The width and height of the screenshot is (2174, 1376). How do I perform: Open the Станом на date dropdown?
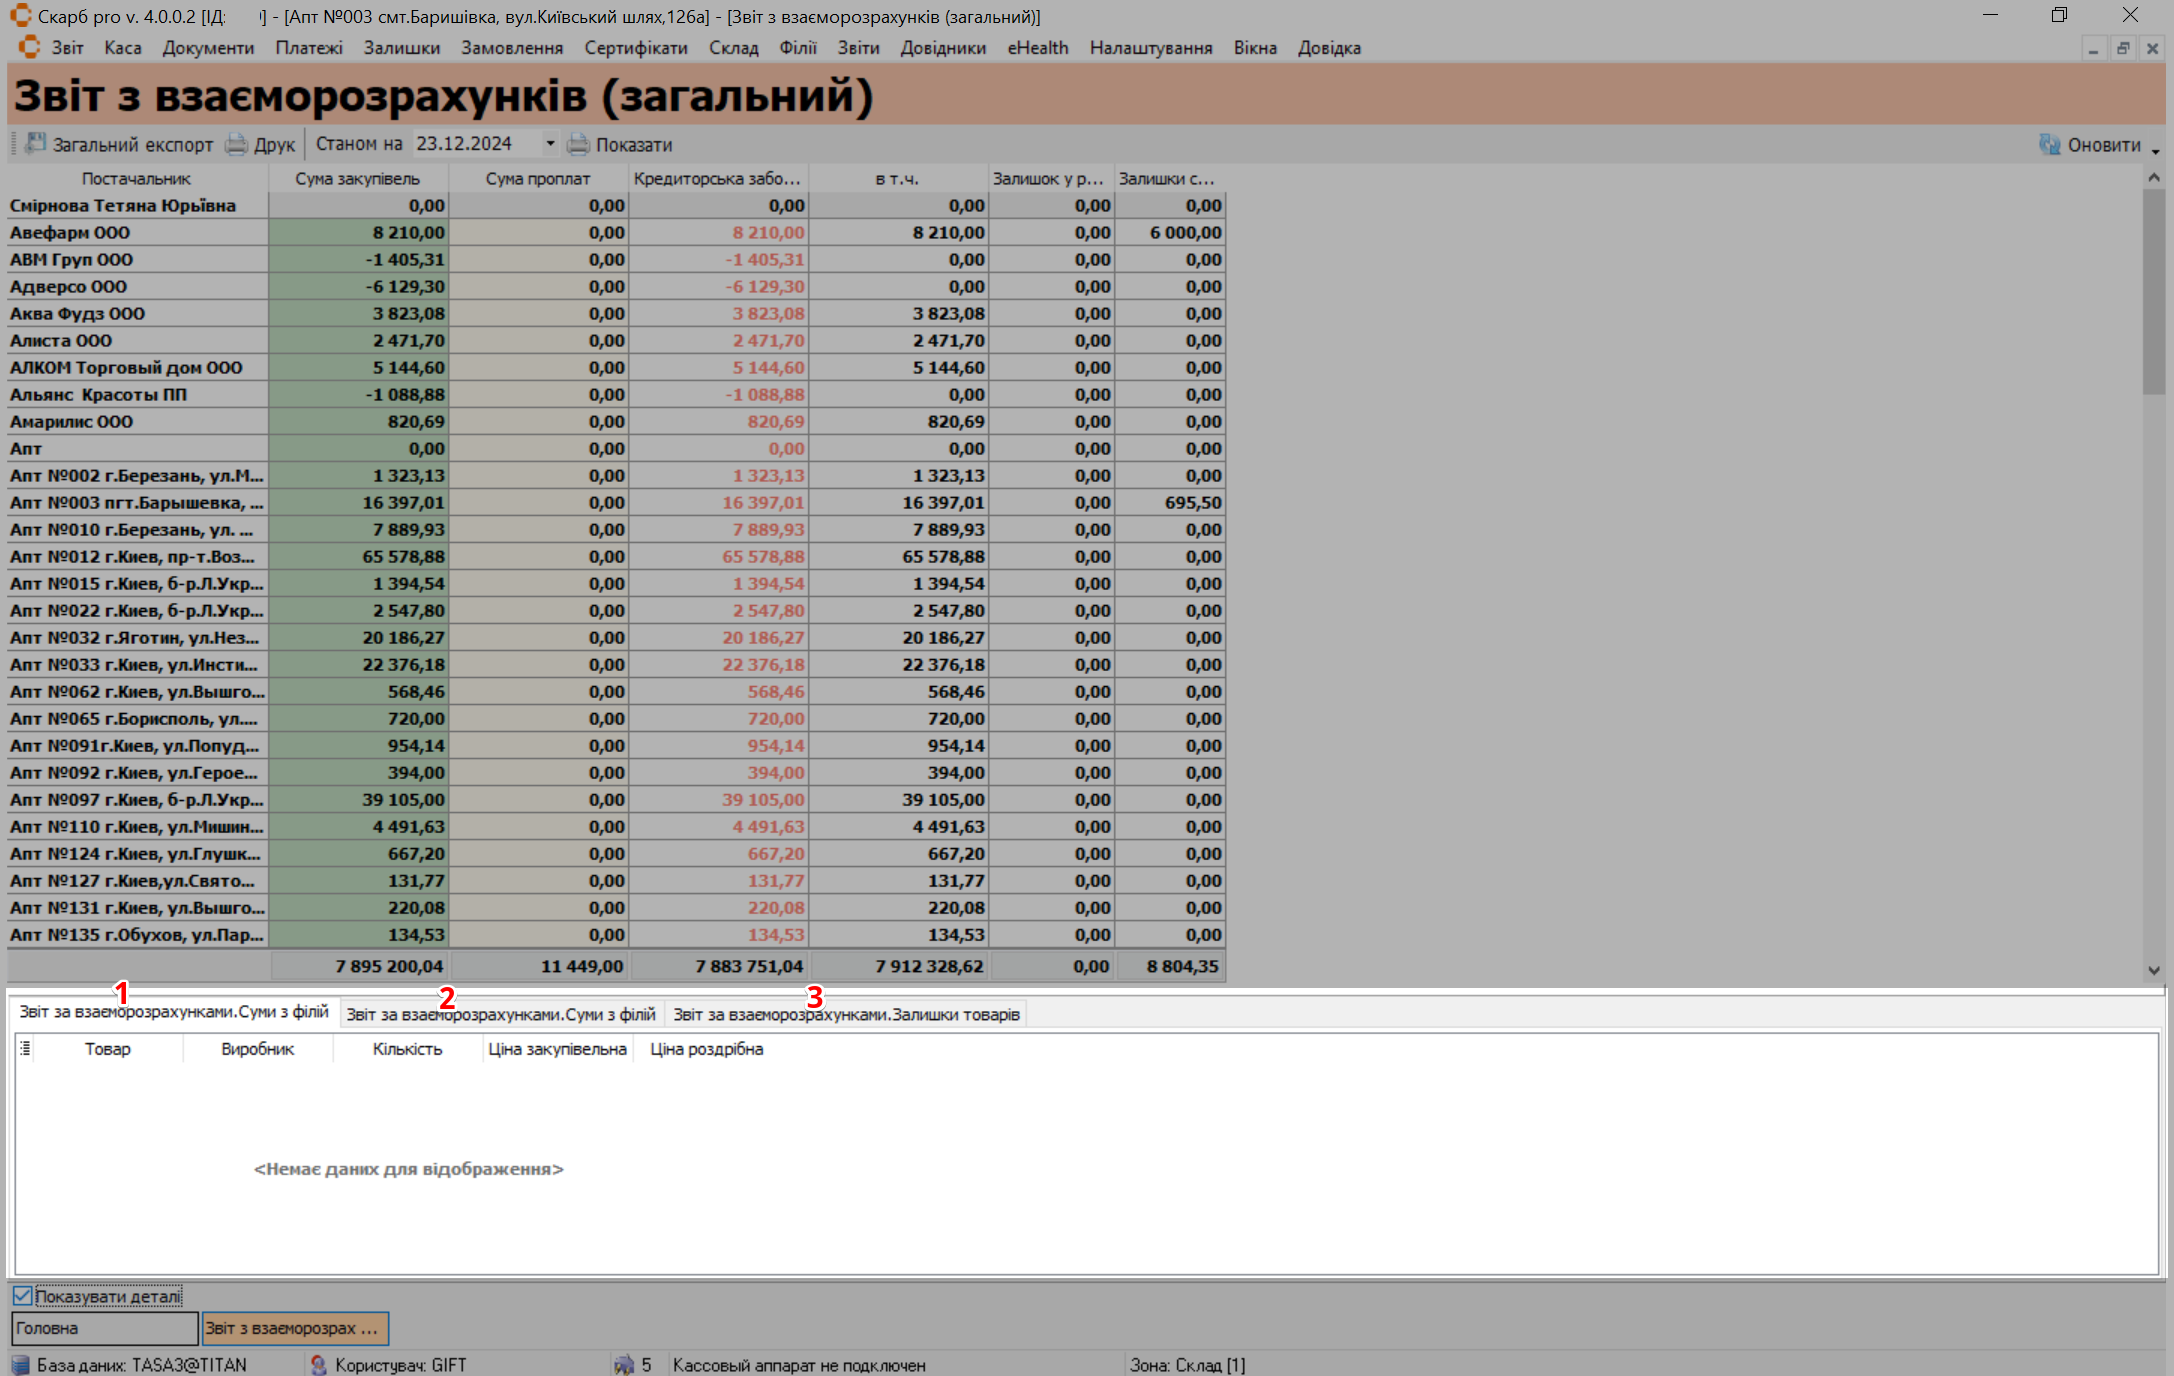coord(550,144)
